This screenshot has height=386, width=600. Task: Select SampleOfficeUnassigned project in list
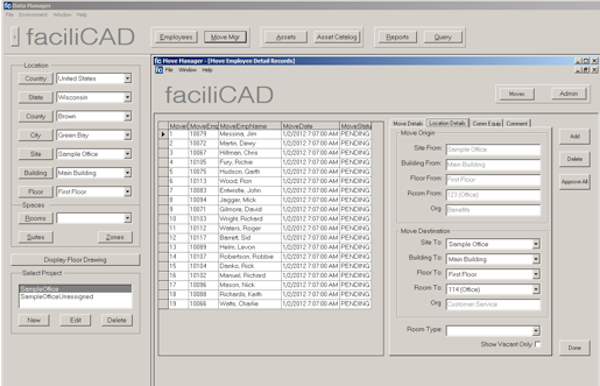[x=57, y=297]
